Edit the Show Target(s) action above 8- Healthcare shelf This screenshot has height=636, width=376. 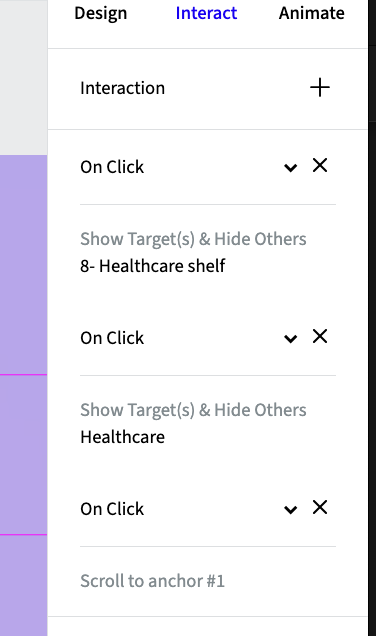(x=193, y=239)
